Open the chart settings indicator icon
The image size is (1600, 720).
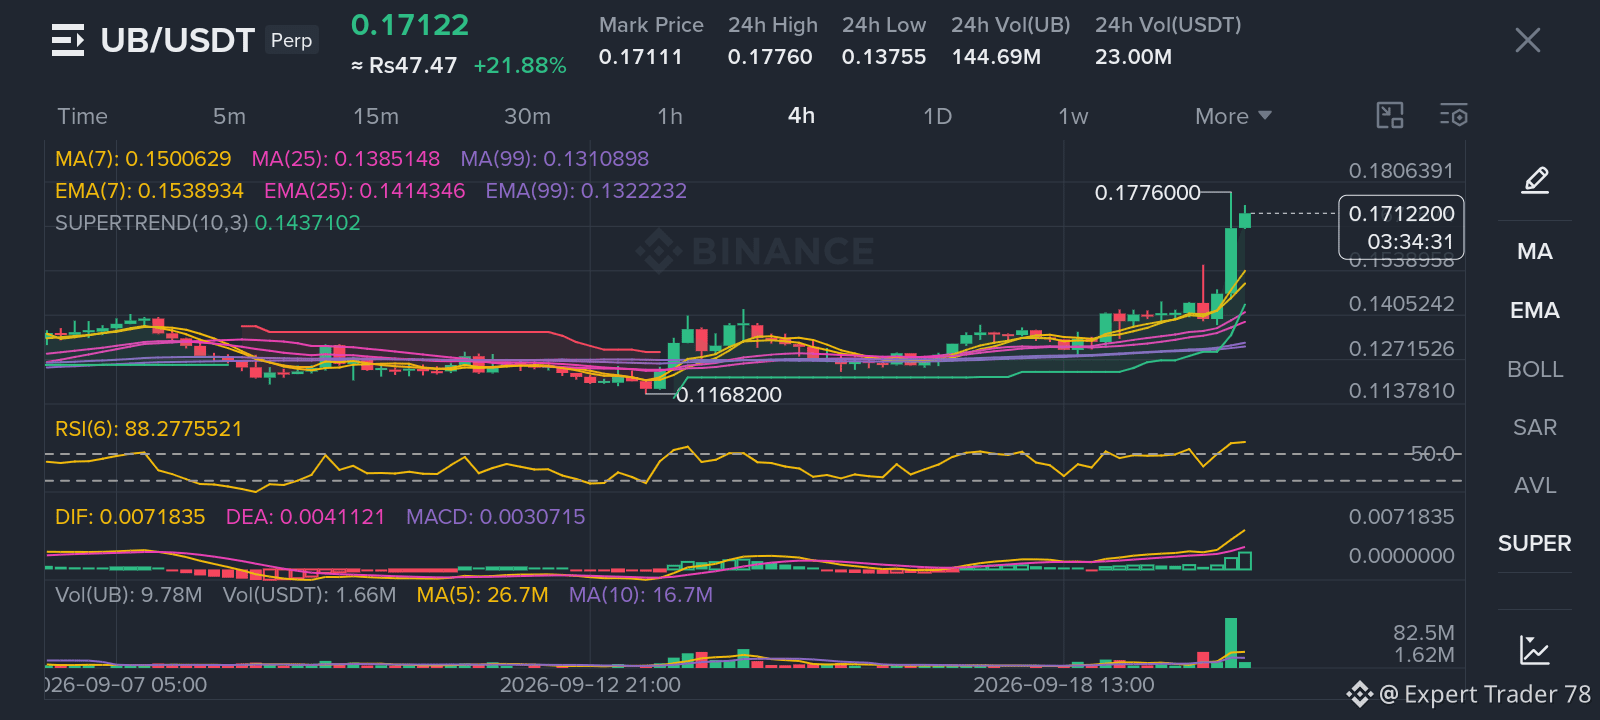pos(1453,116)
